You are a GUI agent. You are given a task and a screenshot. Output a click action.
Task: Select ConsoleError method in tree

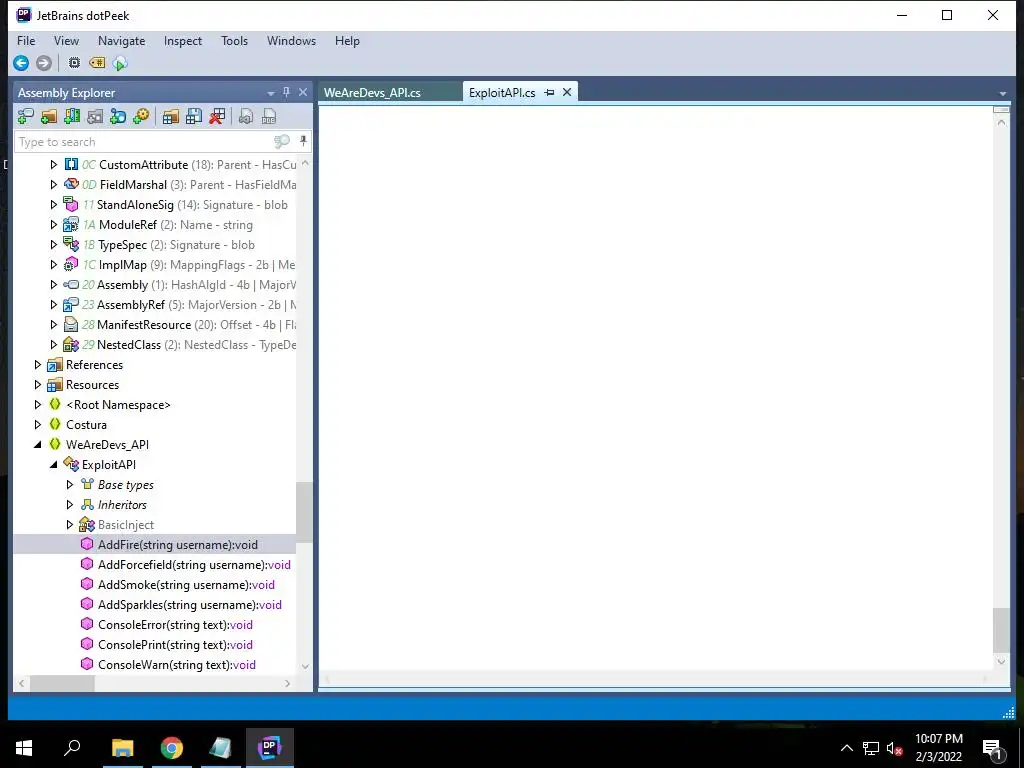155,625
